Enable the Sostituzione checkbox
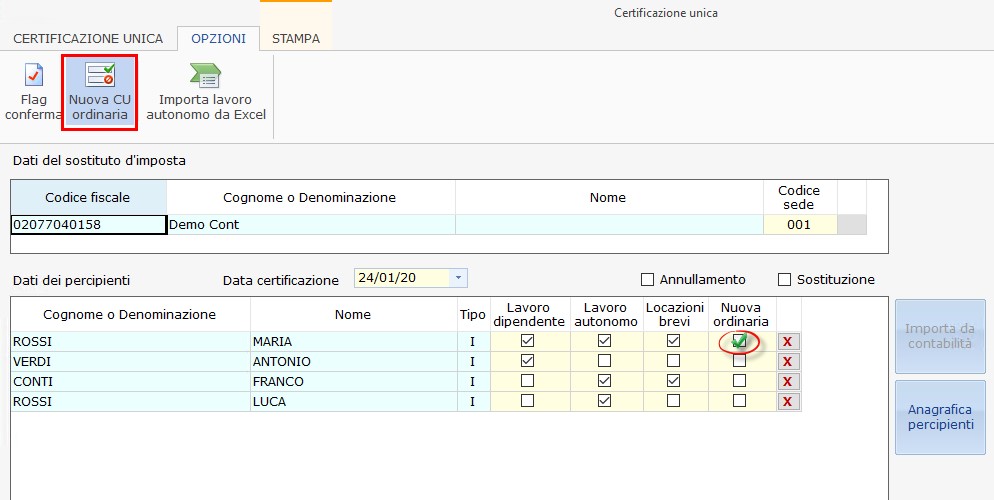Screen dimensions: 994x500 pos(784,280)
